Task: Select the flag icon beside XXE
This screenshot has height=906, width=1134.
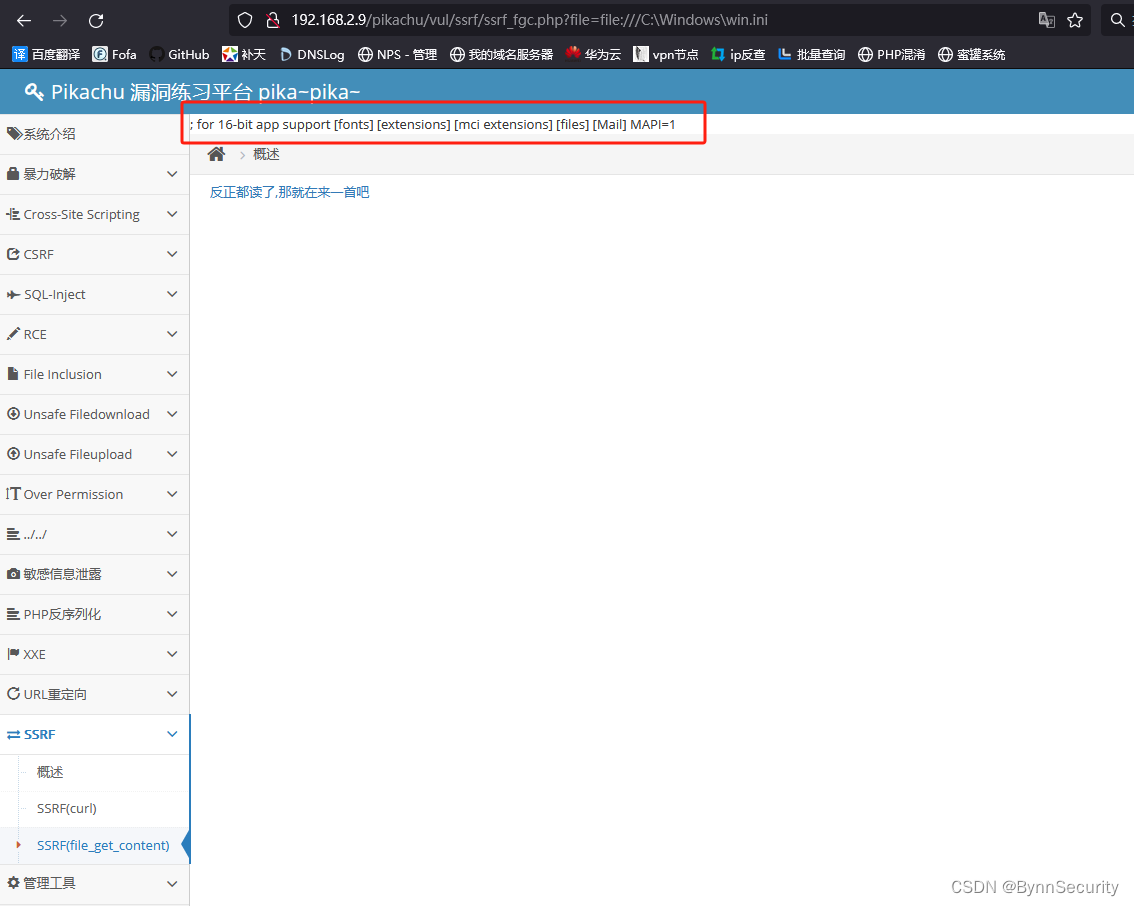Action: tap(13, 654)
